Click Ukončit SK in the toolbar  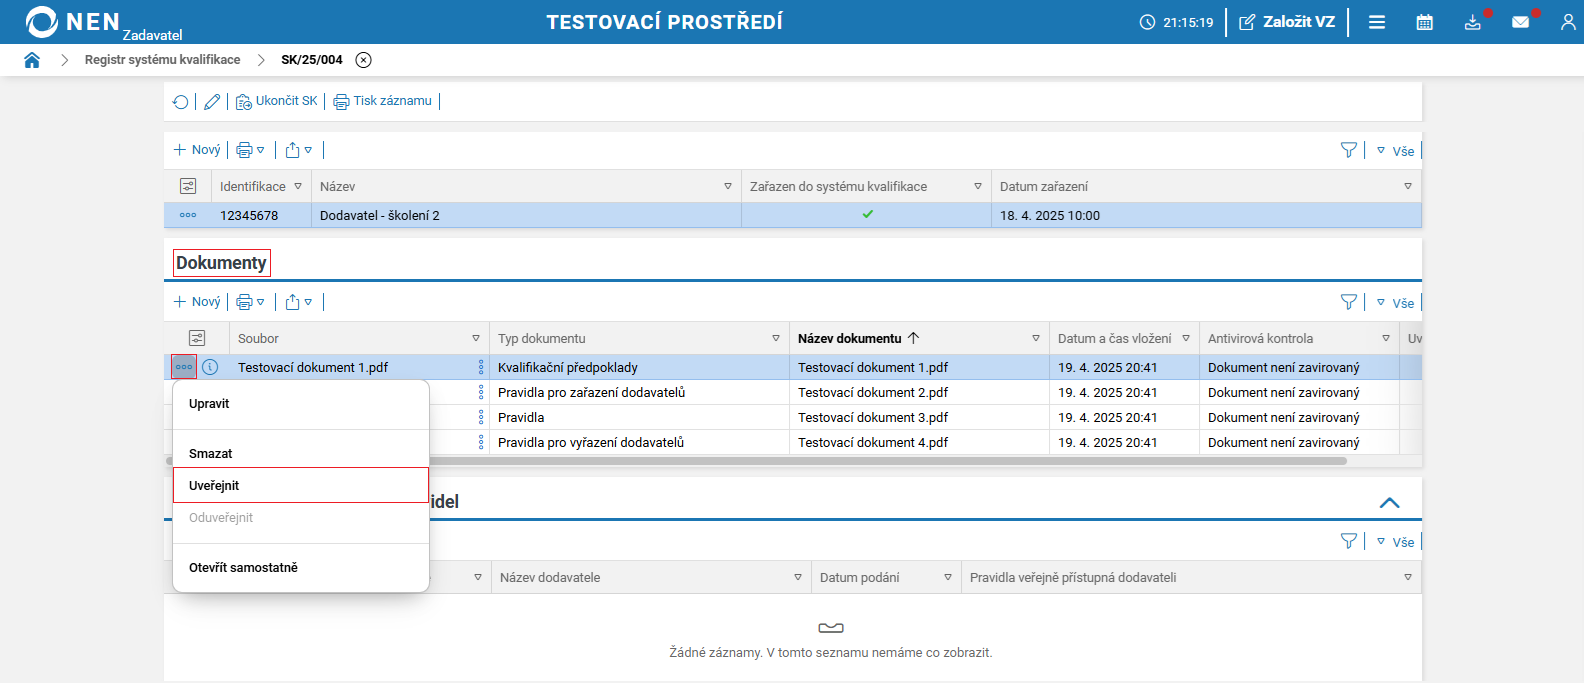tap(277, 101)
